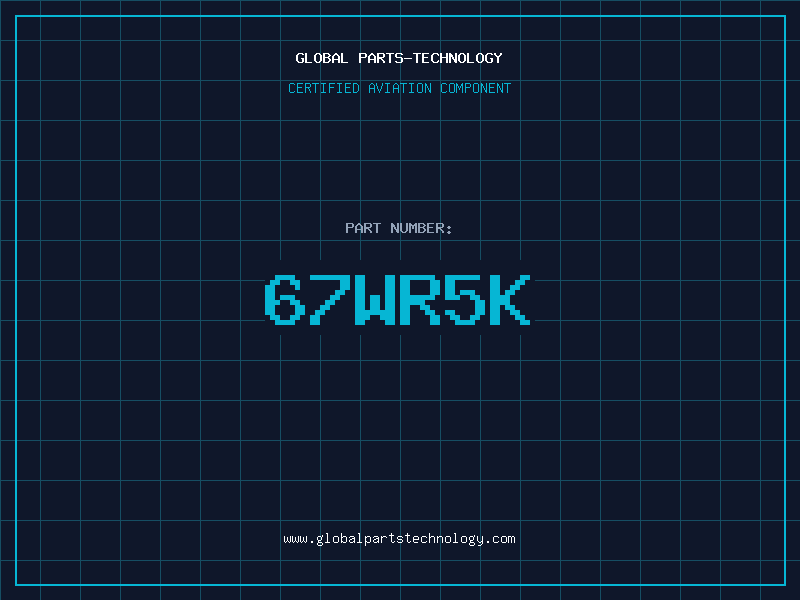This screenshot has width=800, height=600.
Task: Click the word "PART" in the label
Action: 363,228
